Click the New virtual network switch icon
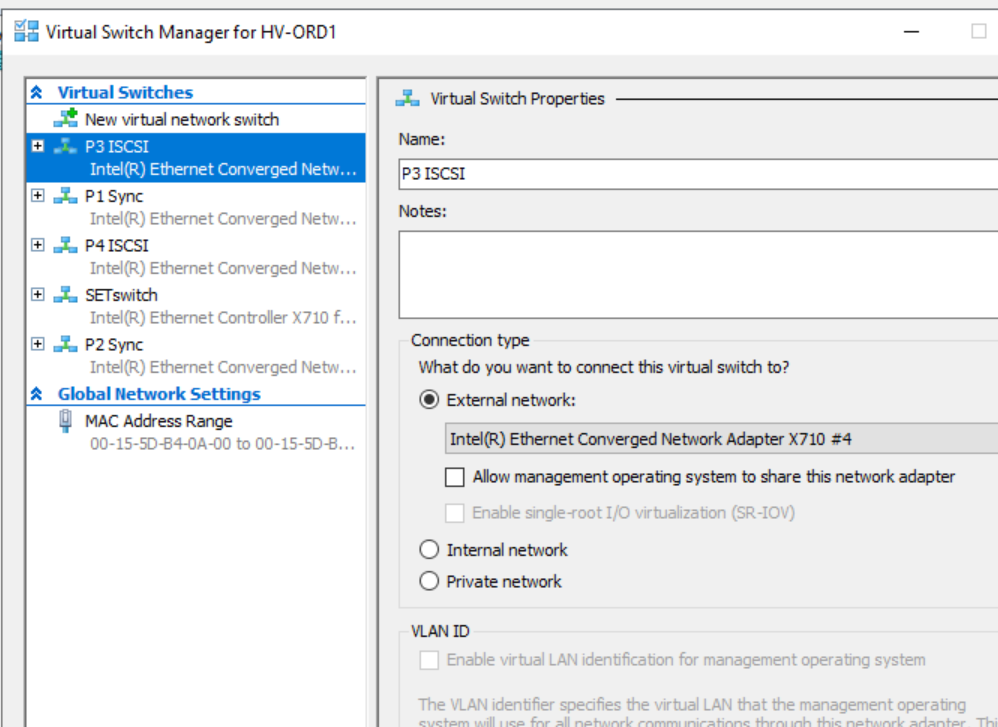 coord(66,118)
